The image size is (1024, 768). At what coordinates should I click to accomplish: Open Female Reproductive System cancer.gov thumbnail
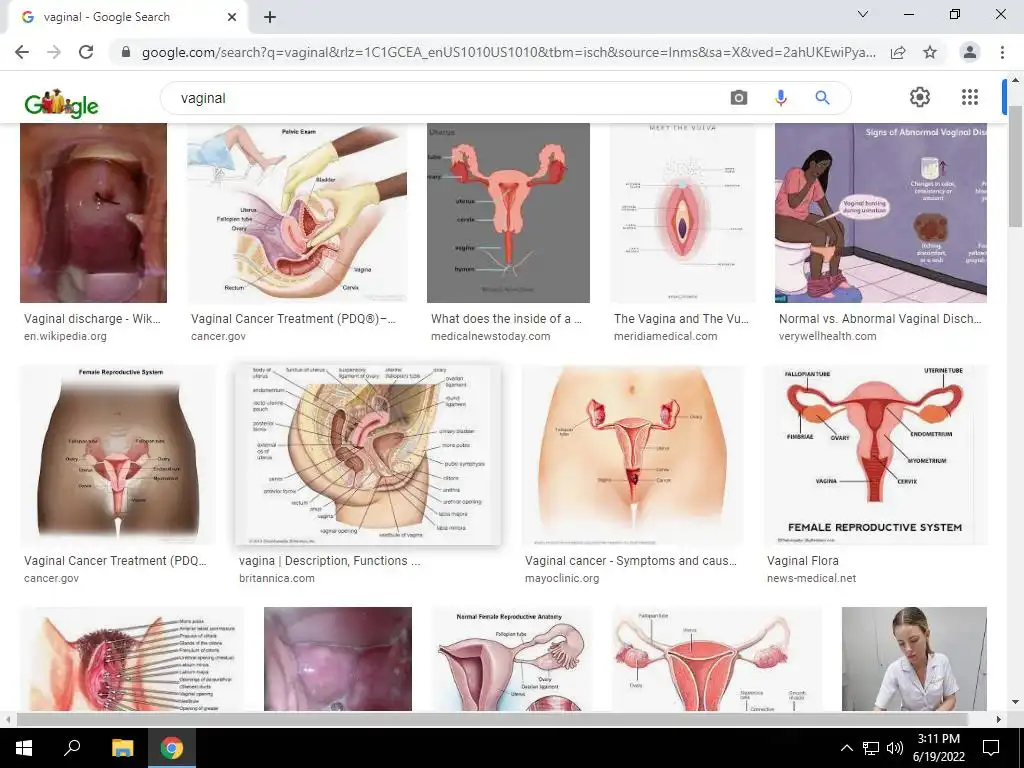pos(118,455)
